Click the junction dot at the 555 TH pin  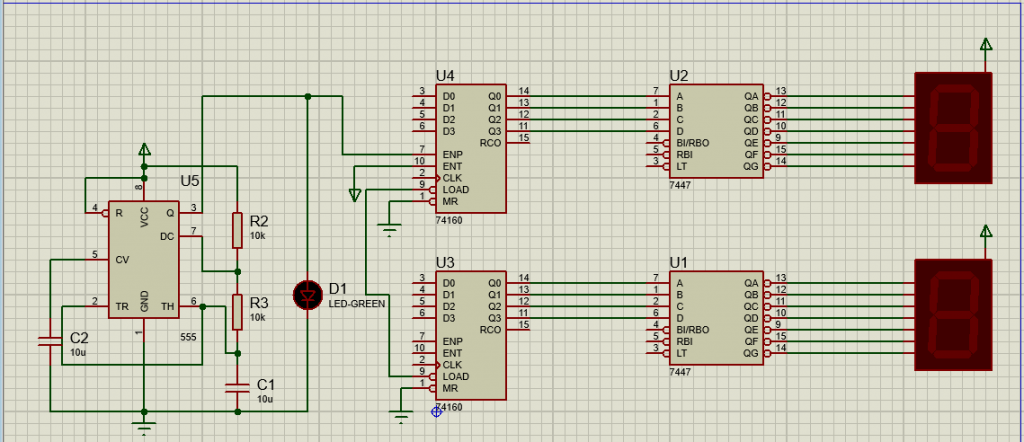coord(202,306)
